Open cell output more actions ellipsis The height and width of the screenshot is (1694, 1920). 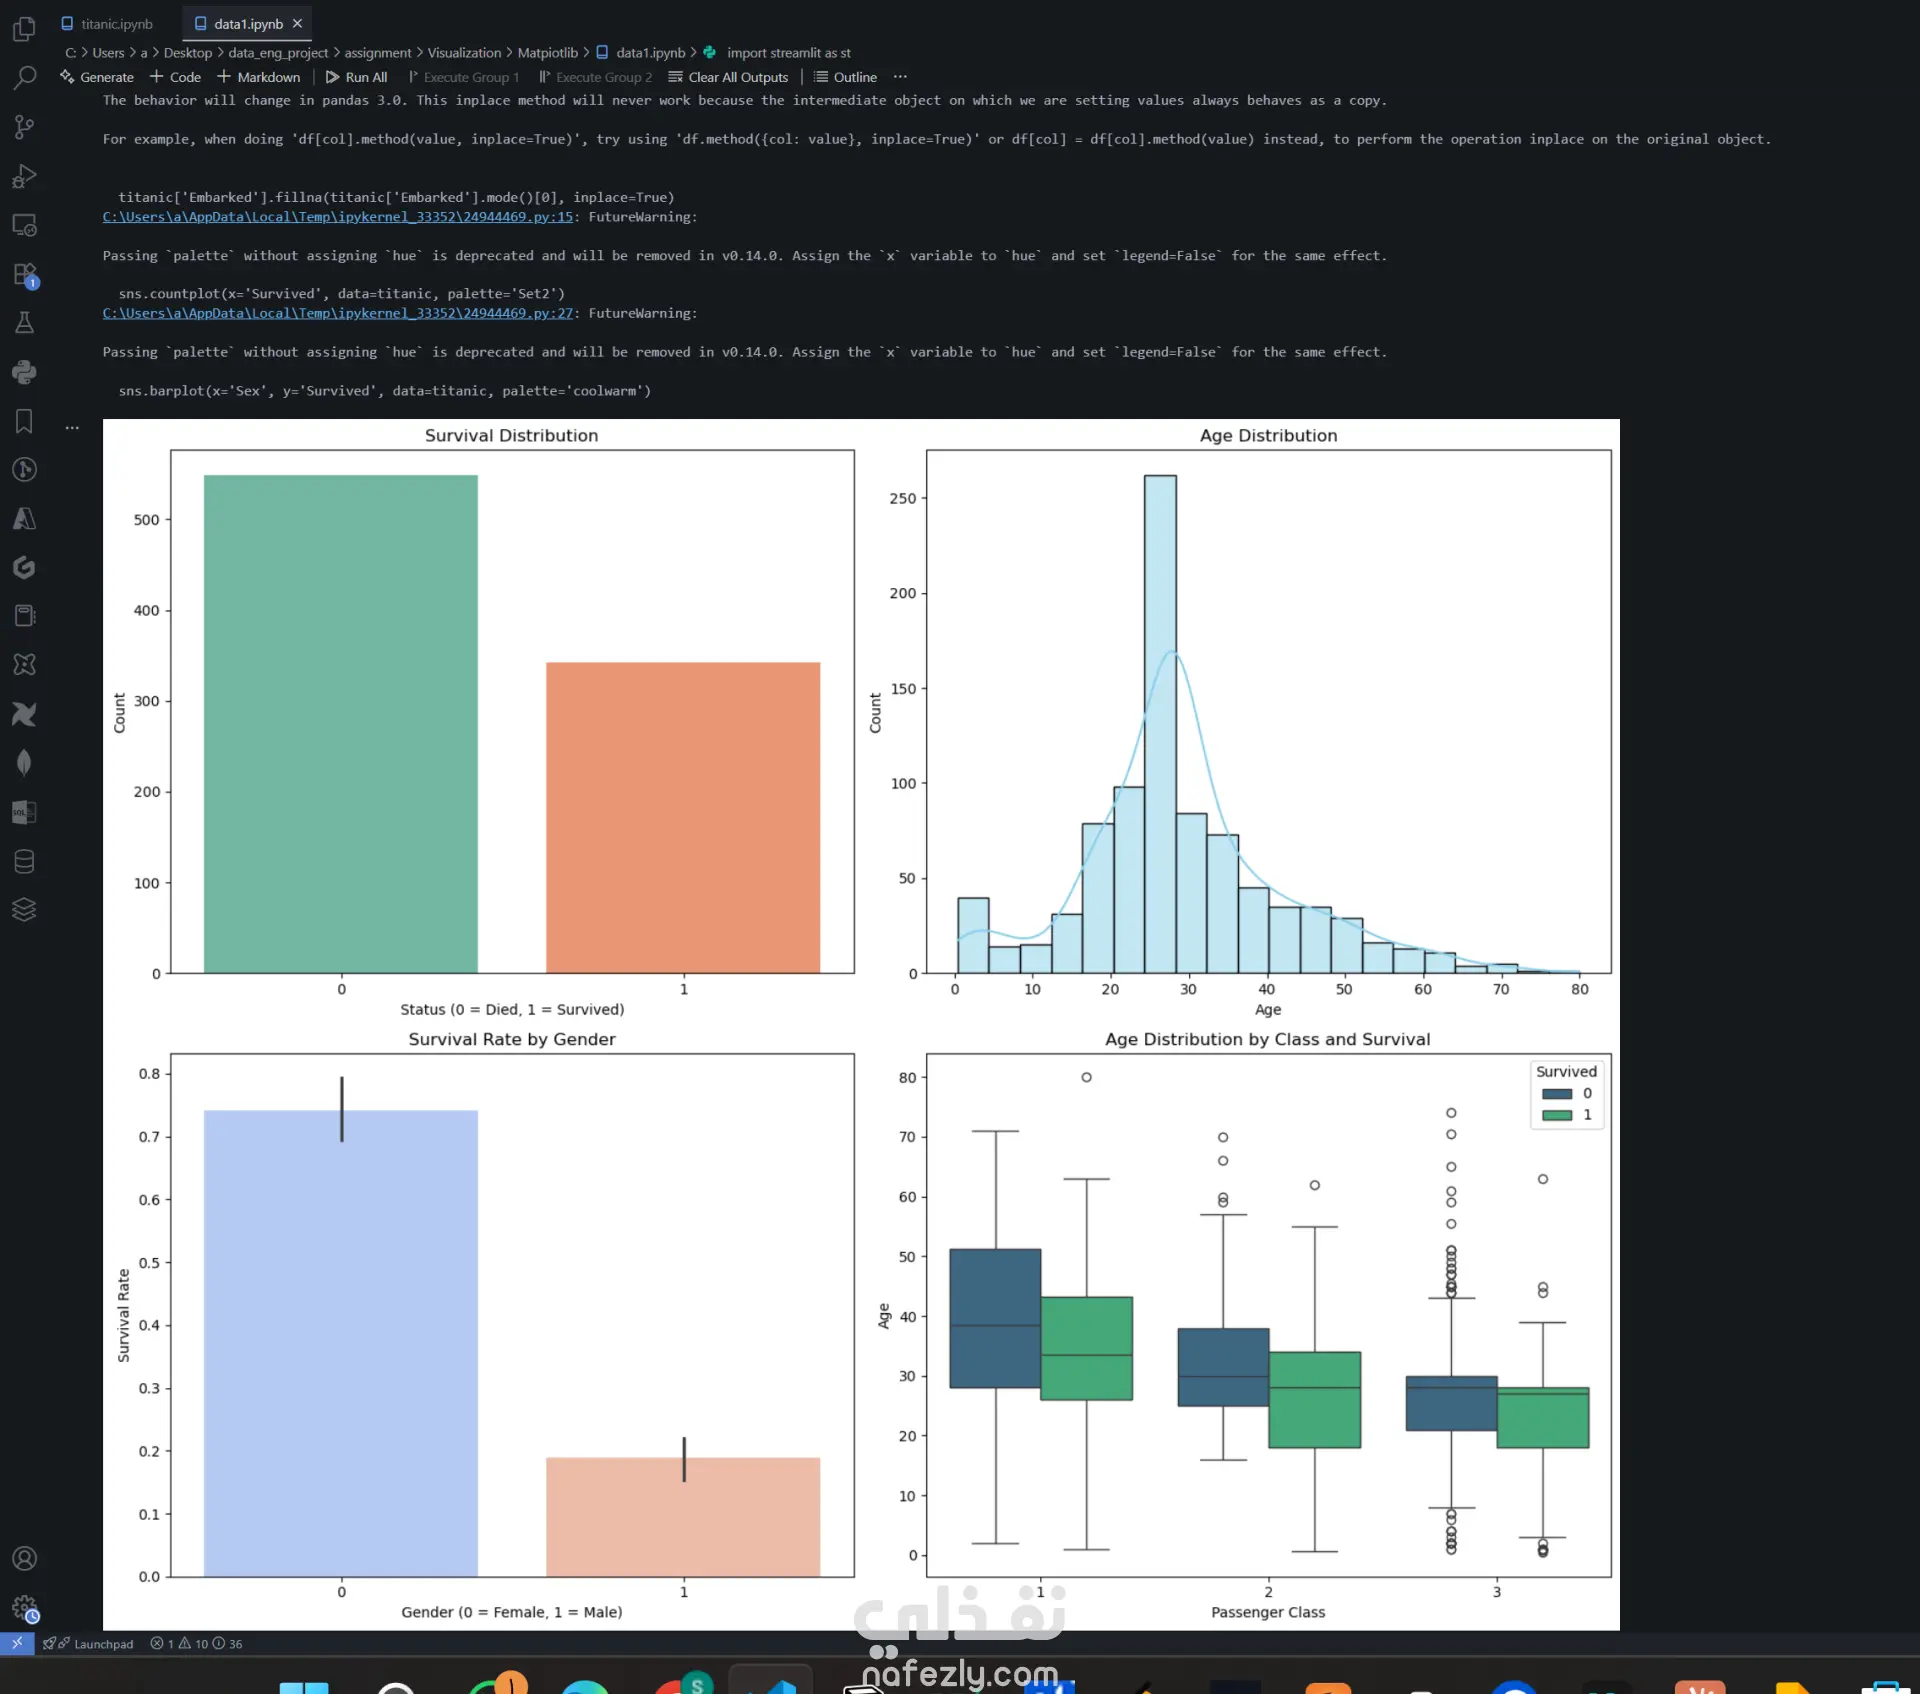(72, 428)
